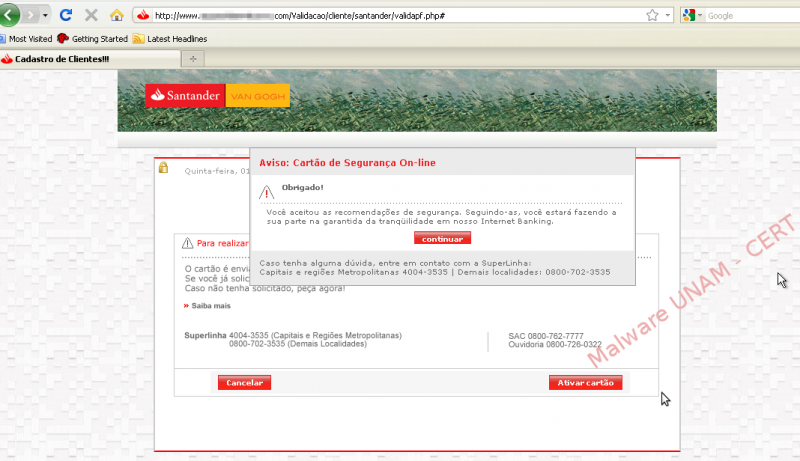Click the warning triangle beside Obrigado

tap(266, 192)
